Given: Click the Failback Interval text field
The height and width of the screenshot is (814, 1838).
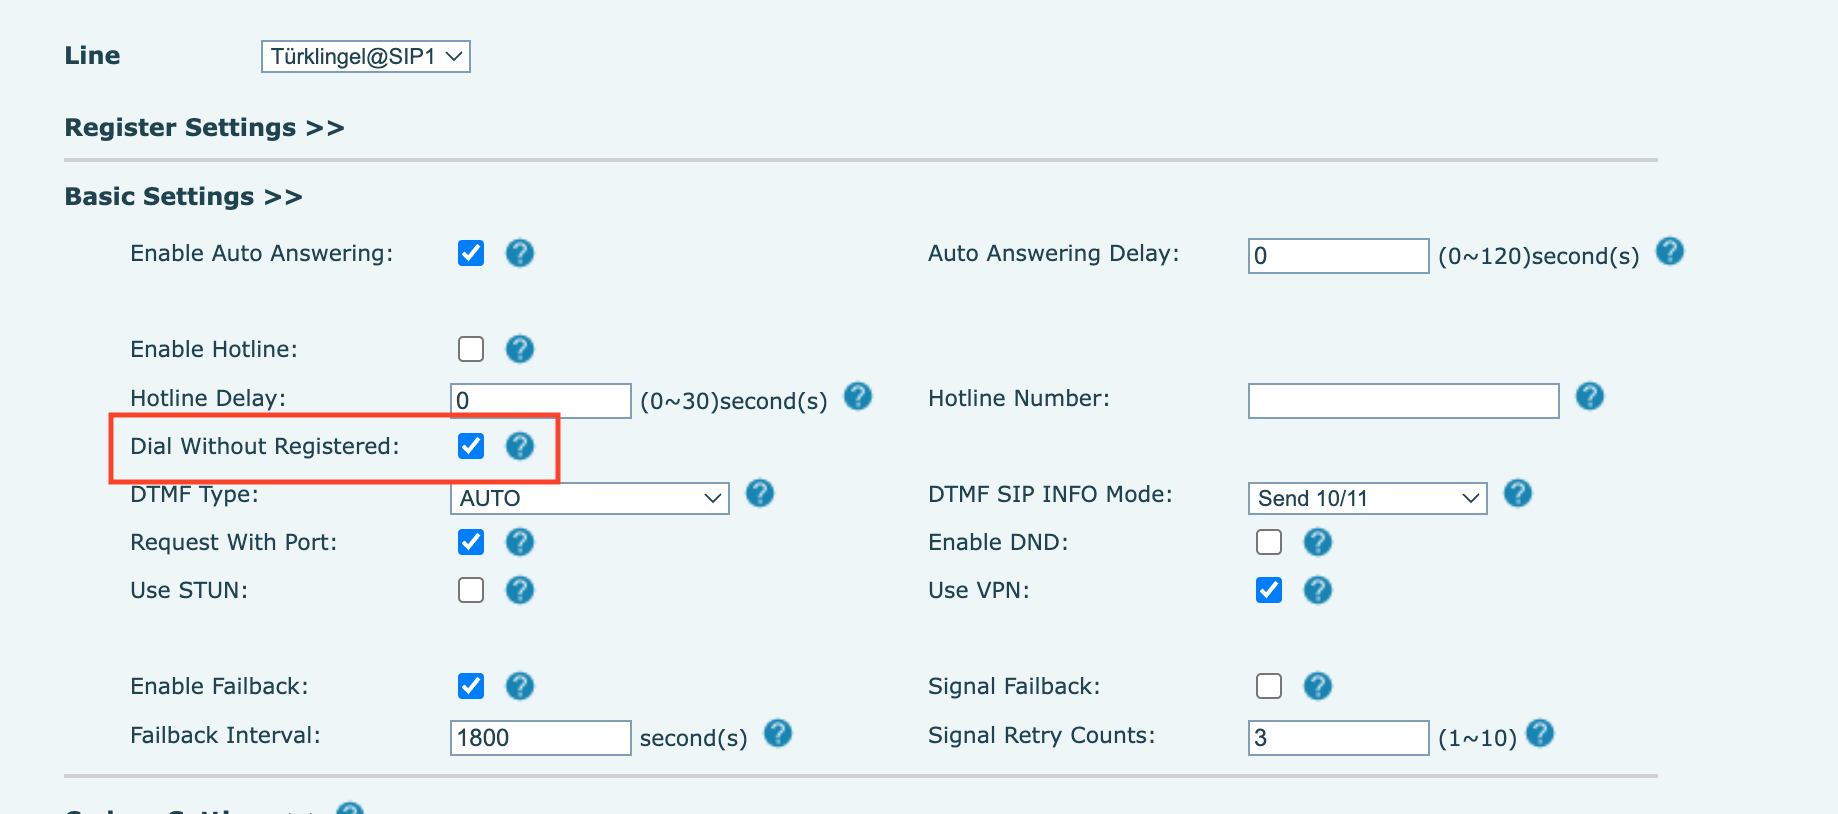Looking at the screenshot, I should [540, 738].
